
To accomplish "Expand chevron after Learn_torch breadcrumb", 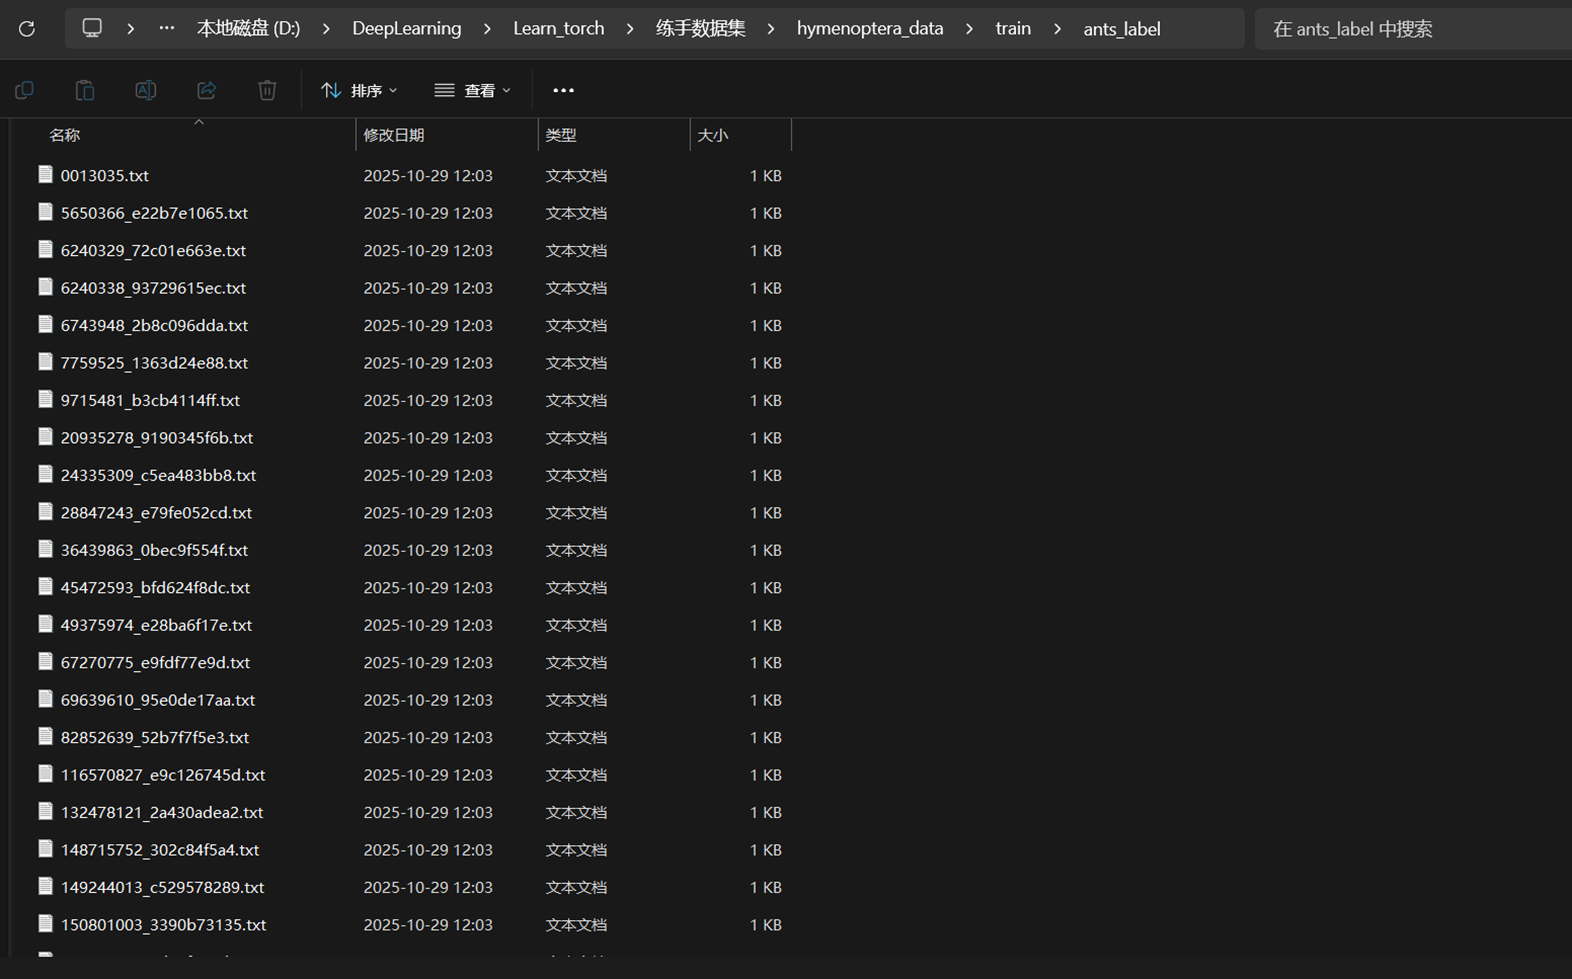I will click(x=630, y=29).
